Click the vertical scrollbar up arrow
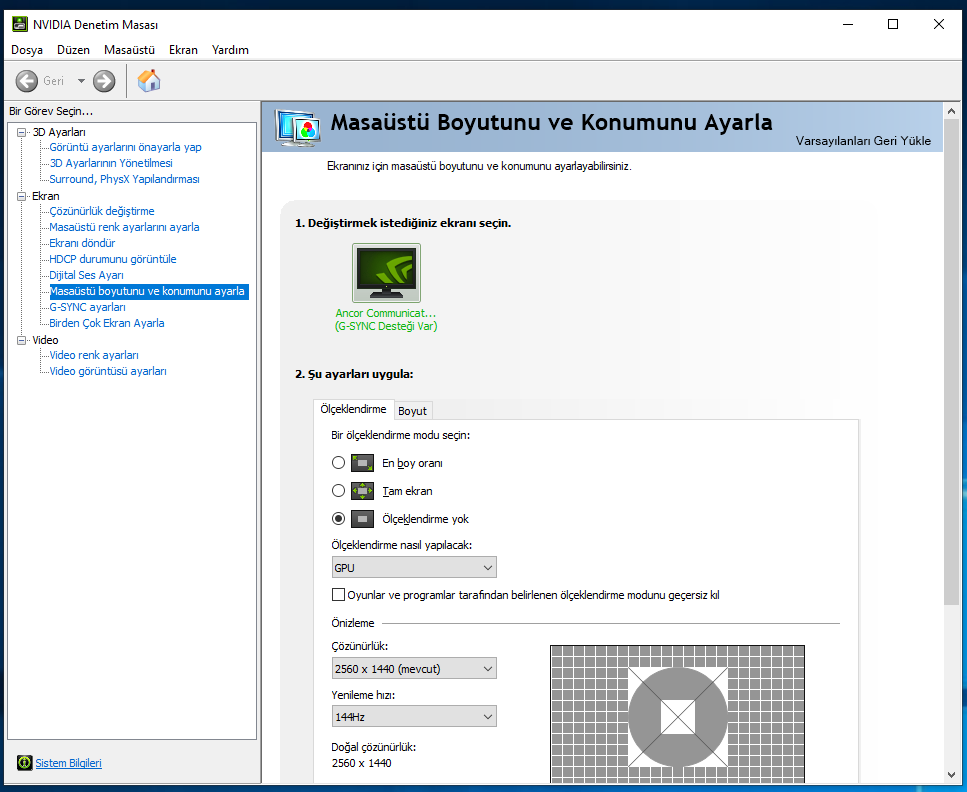 951,111
